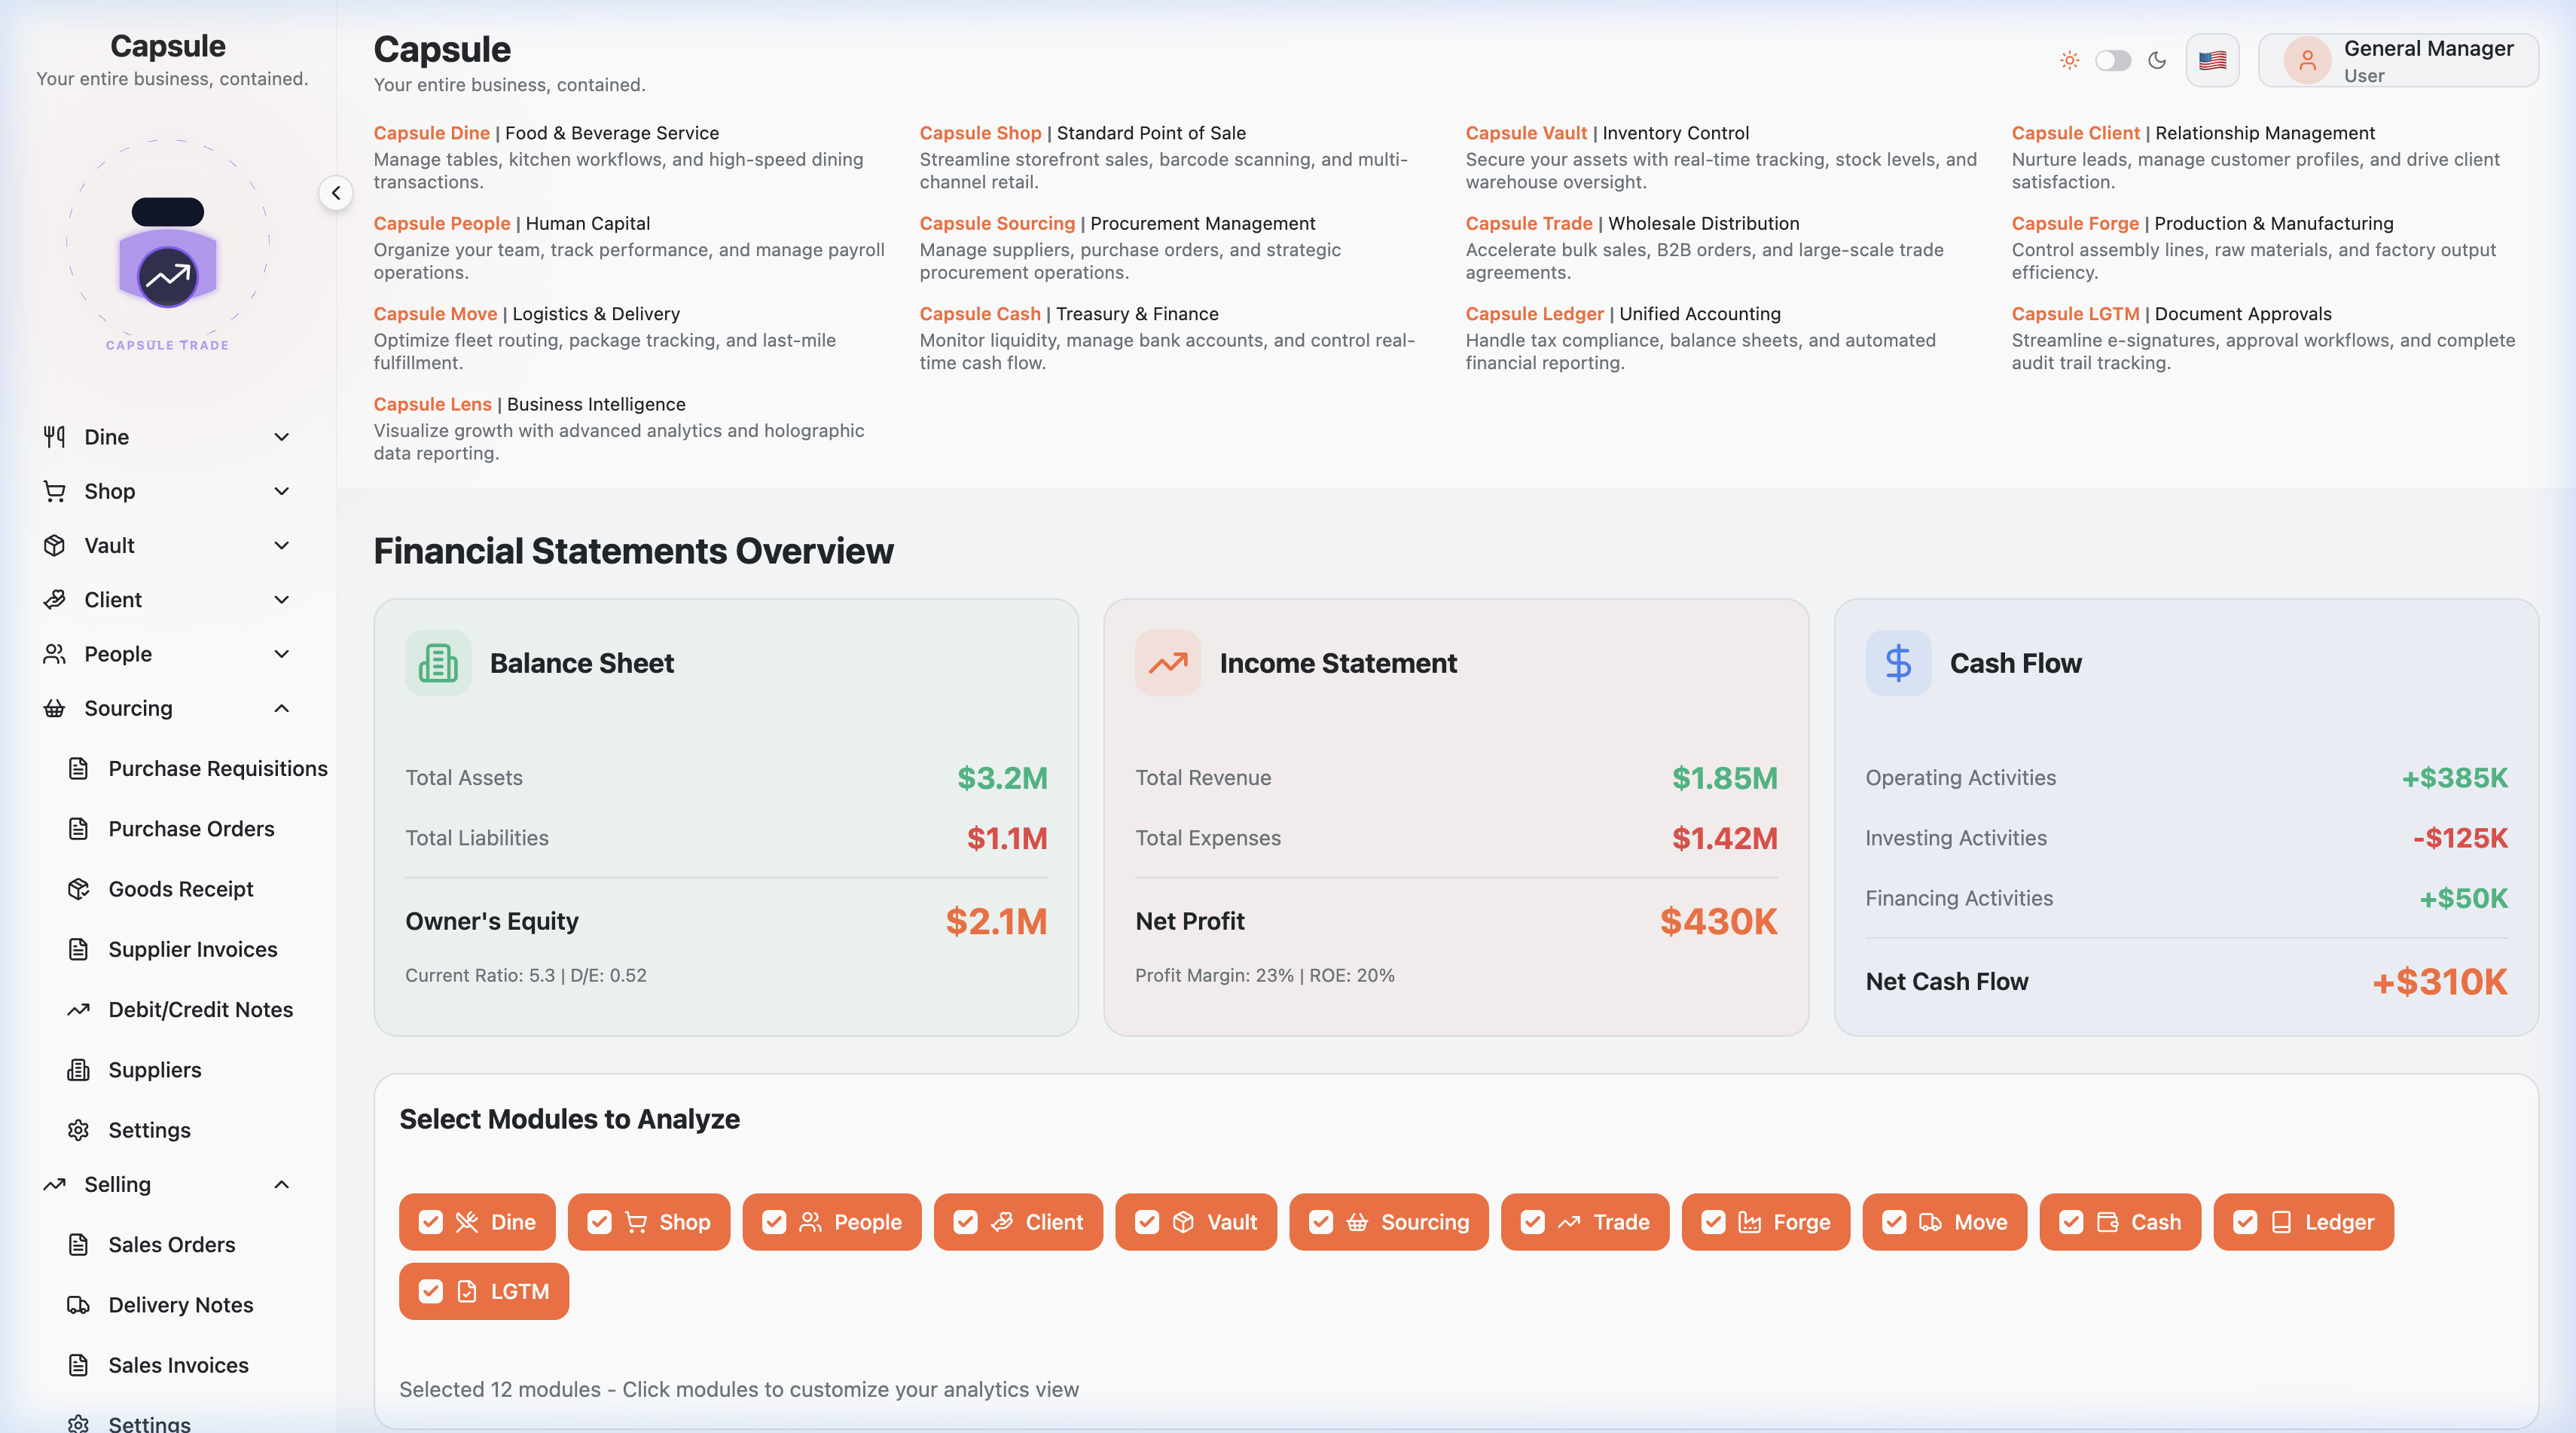Follow the Capsule Vault link
The height and width of the screenshot is (1433, 2576).
tap(1526, 133)
